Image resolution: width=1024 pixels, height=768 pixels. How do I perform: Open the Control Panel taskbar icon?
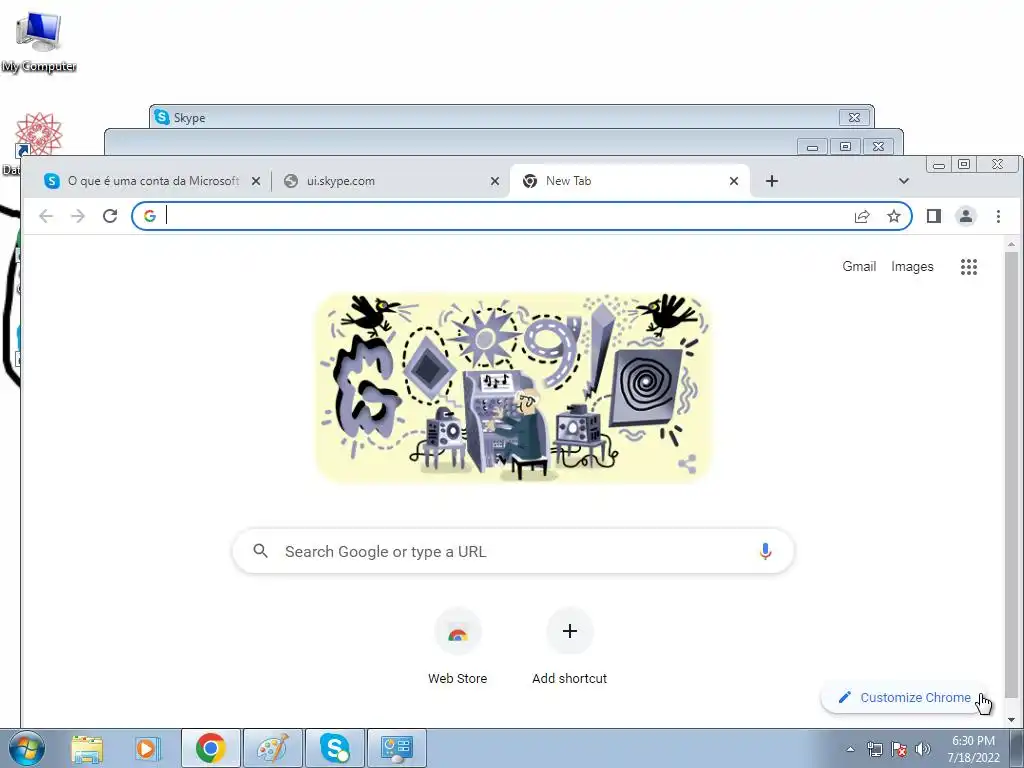(x=396, y=748)
